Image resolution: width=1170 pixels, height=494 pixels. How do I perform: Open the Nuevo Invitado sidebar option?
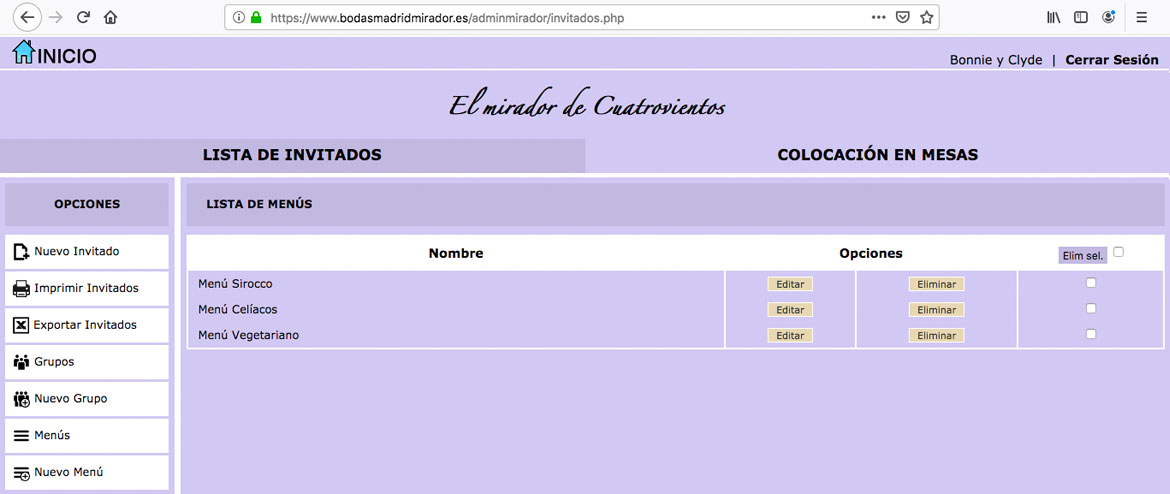pos(87,251)
